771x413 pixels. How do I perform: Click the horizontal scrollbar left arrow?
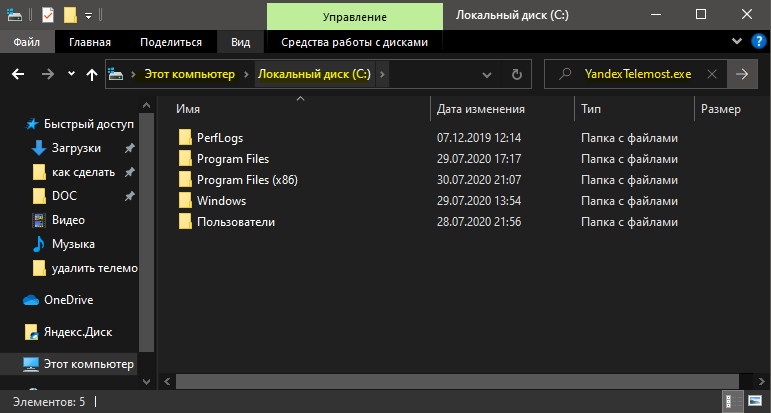pyautogui.click(x=166, y=381)
